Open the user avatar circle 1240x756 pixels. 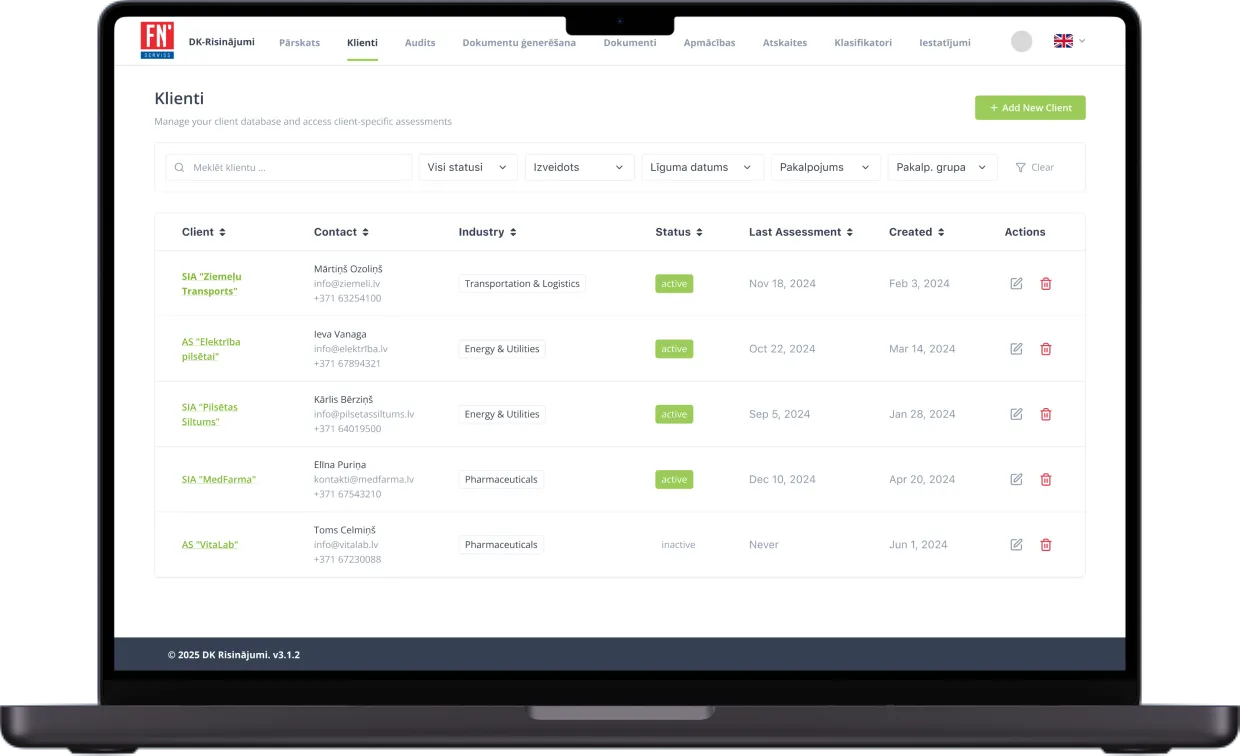(1021, 41)
